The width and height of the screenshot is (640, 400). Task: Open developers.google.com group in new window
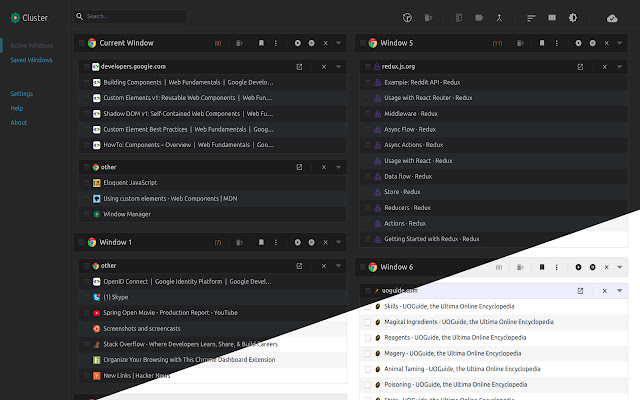coord(299,66)
